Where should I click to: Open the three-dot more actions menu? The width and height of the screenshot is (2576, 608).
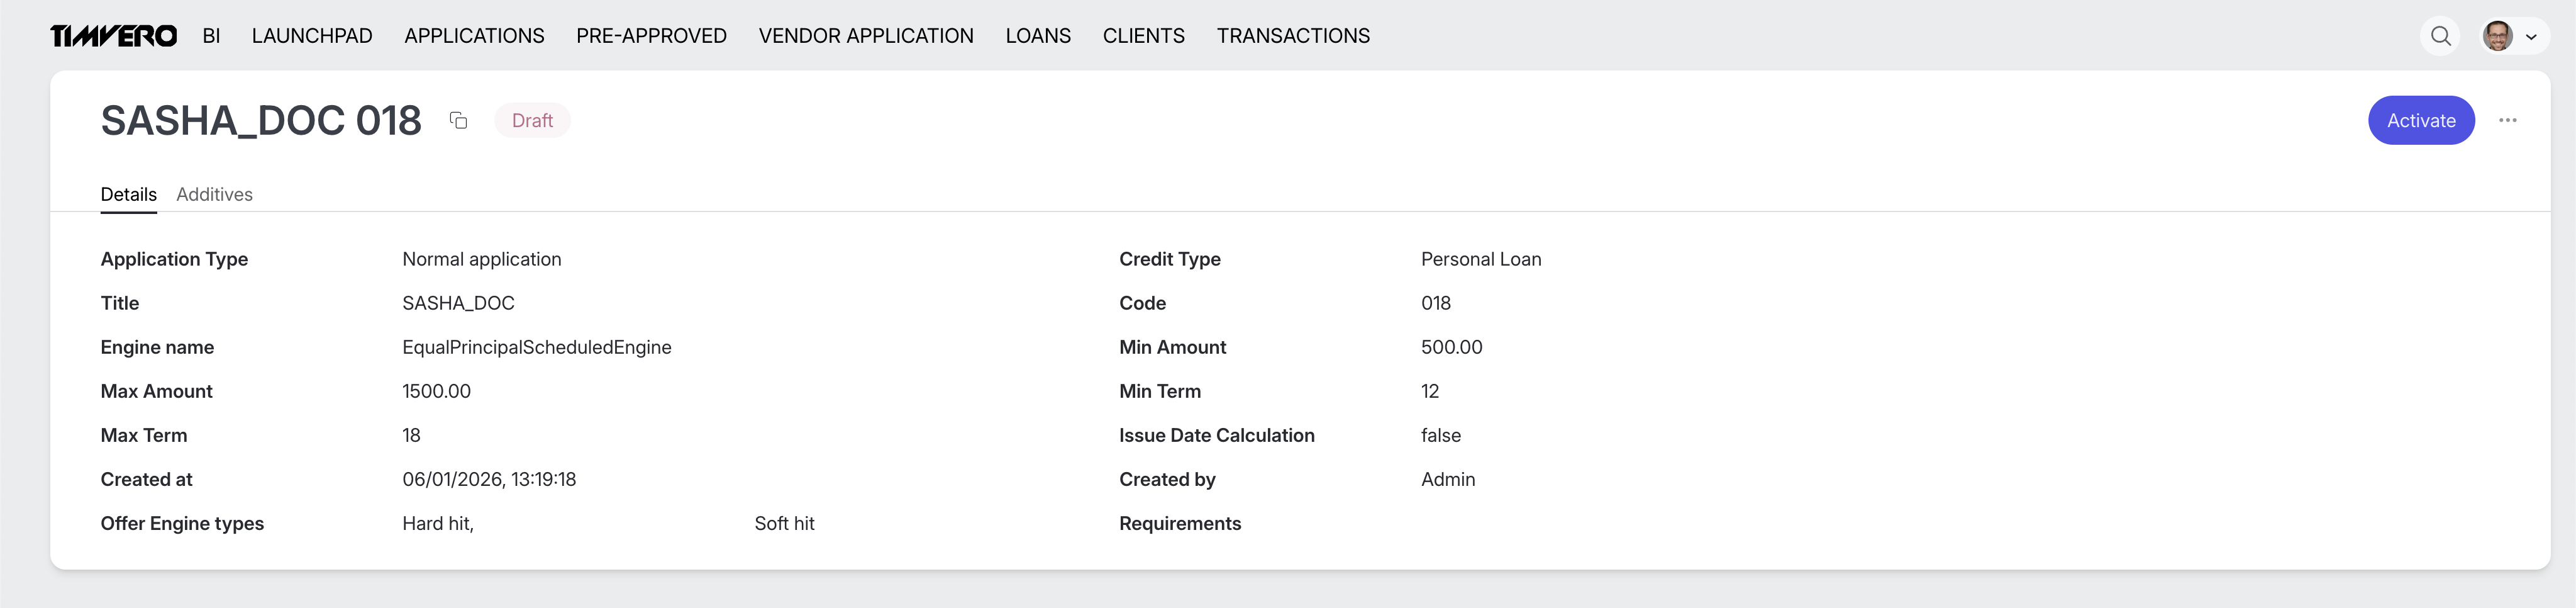pos(2507,120)
